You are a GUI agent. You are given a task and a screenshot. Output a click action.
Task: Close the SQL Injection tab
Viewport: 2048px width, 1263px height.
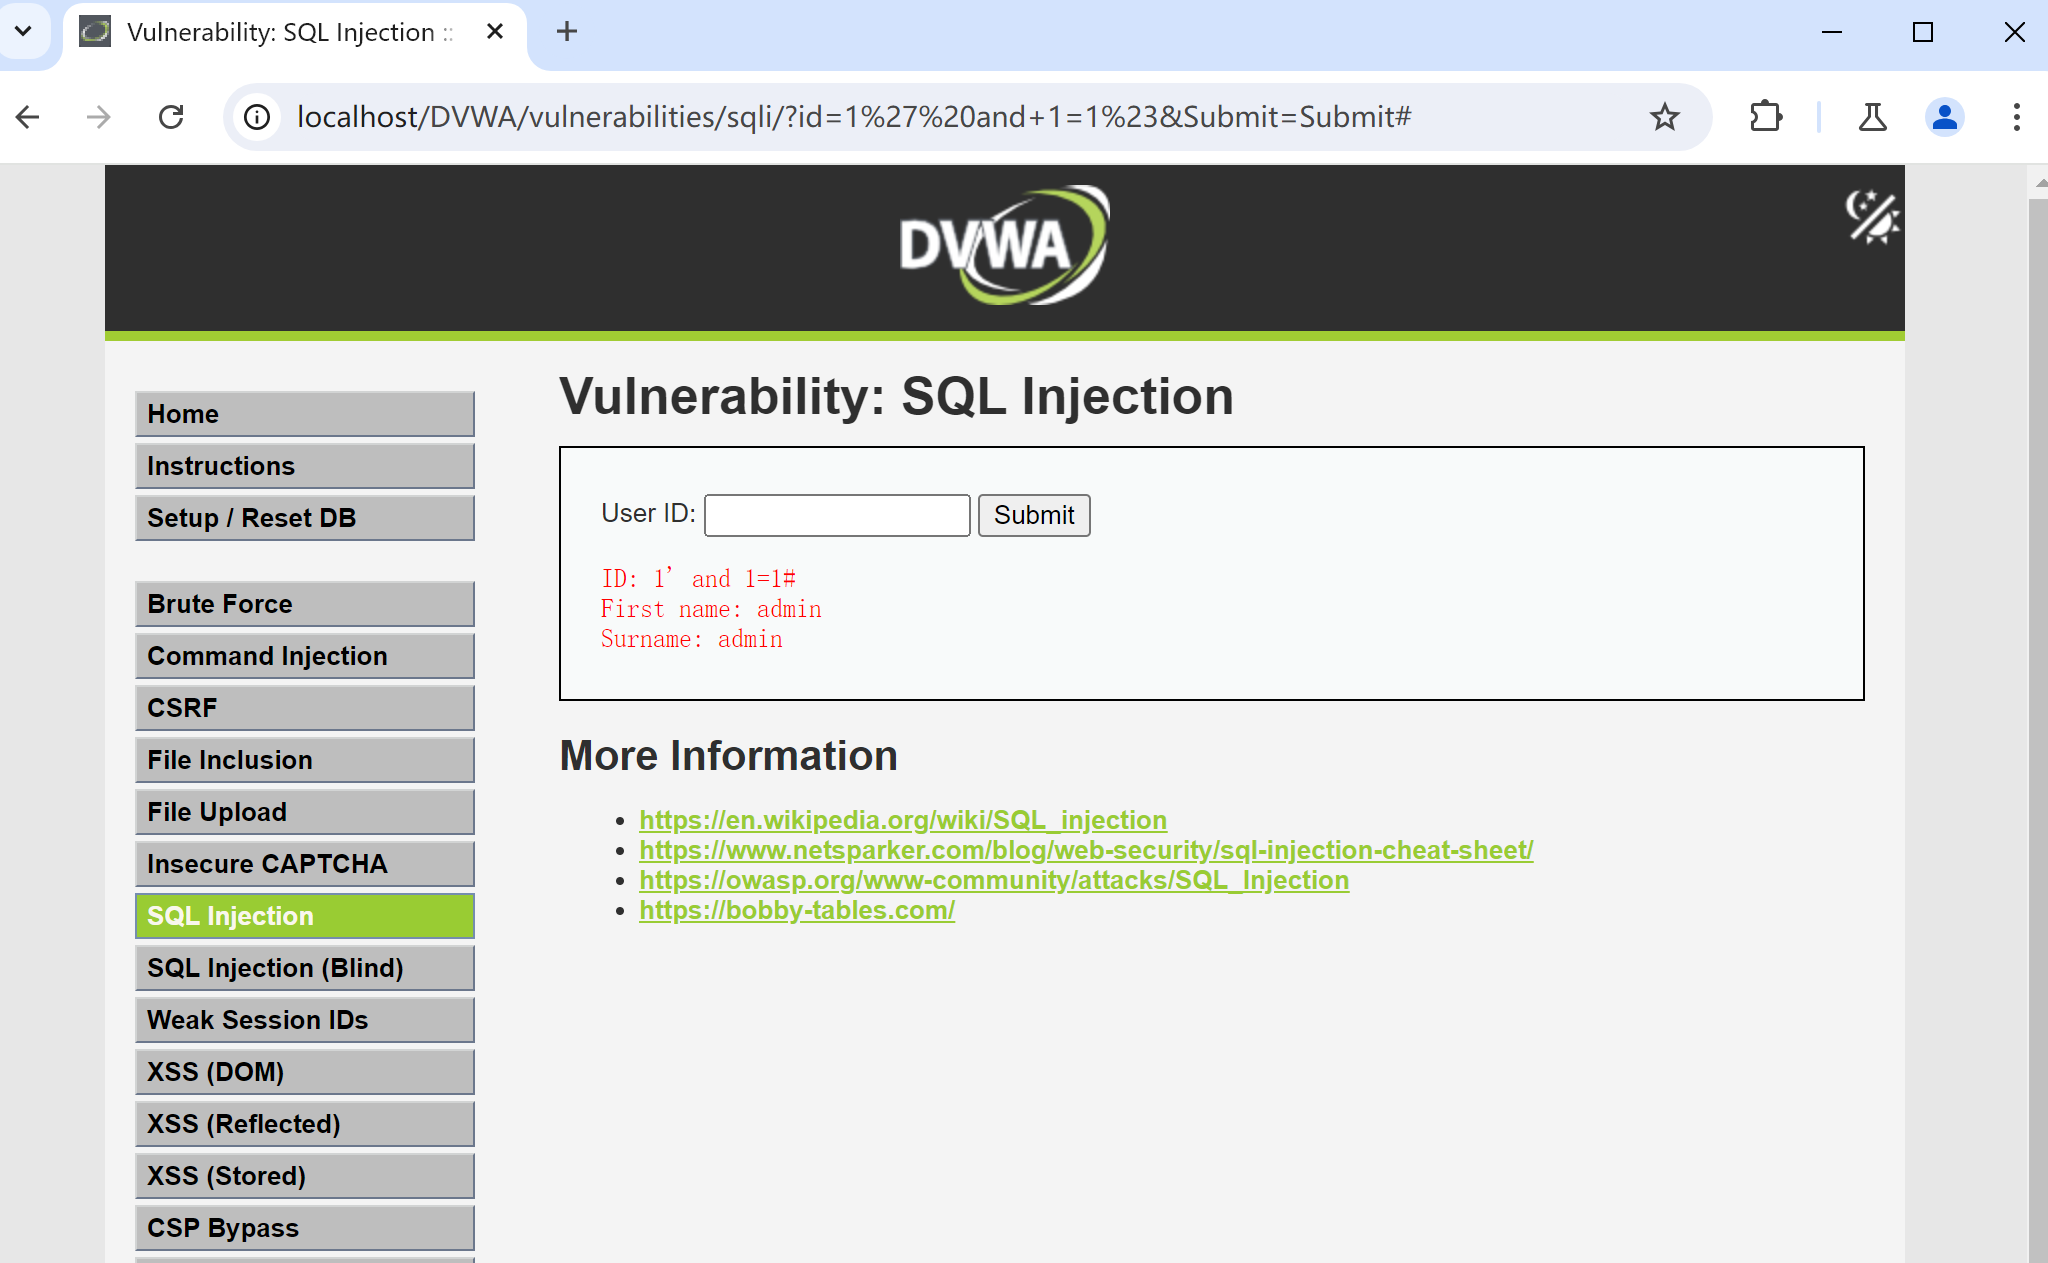(x=494, y=31)
